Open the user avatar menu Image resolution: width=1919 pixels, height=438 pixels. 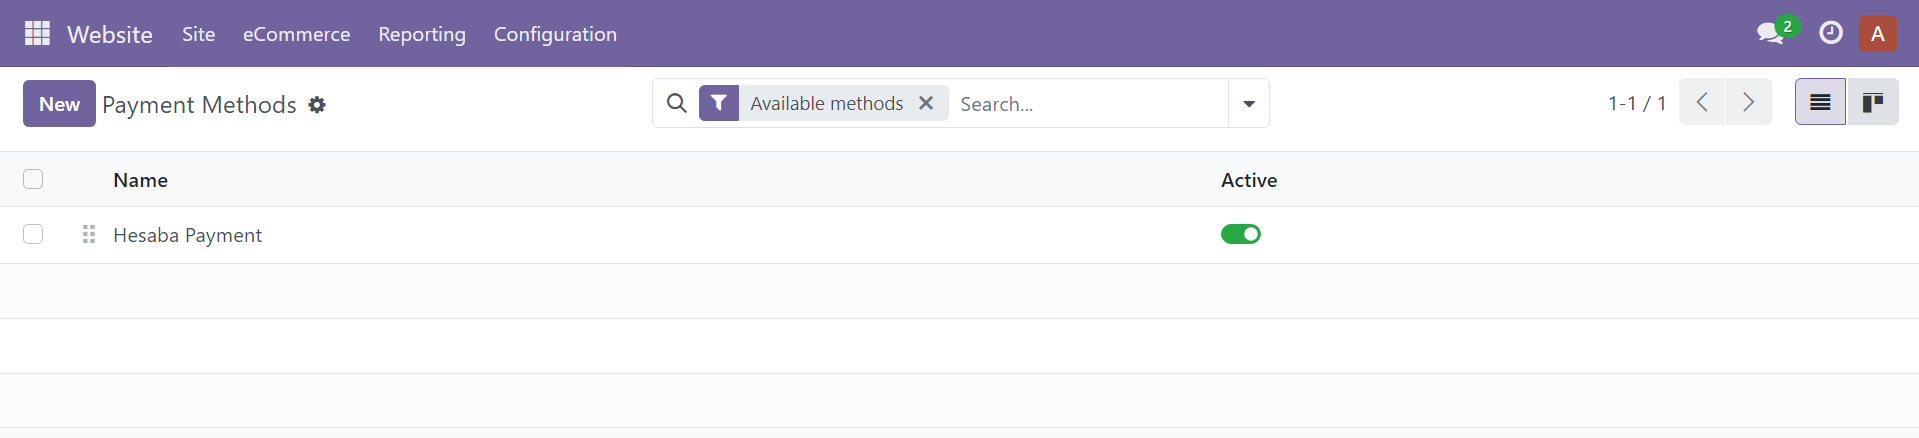click(x=1877, y=33)
